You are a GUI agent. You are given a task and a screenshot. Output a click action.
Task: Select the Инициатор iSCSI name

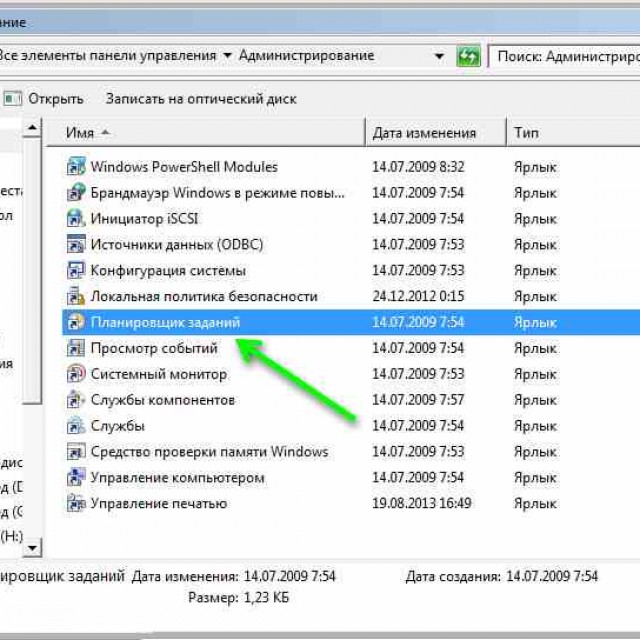144,219
